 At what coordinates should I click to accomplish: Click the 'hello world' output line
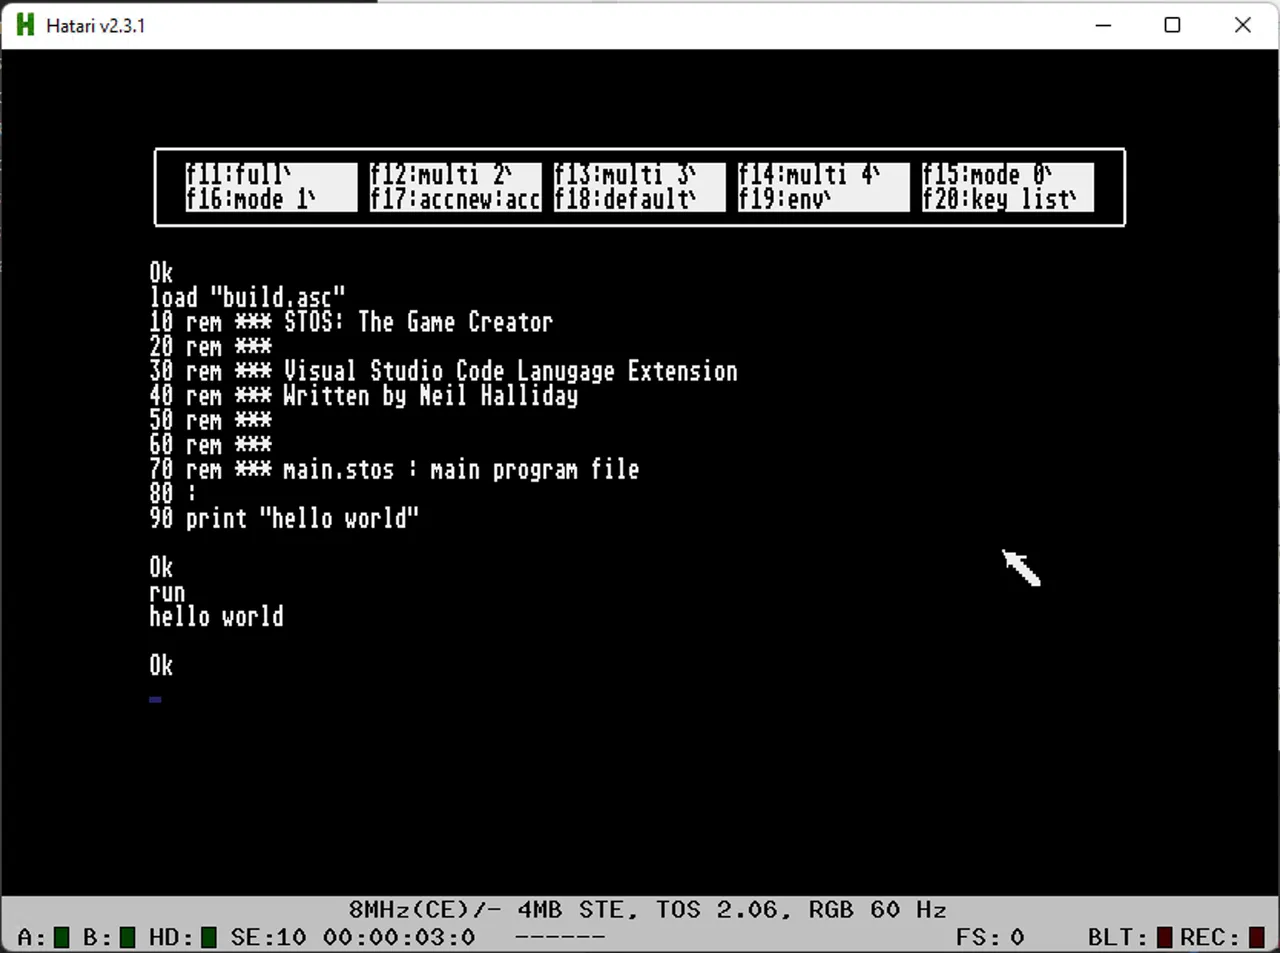click(x=216, y=616)
